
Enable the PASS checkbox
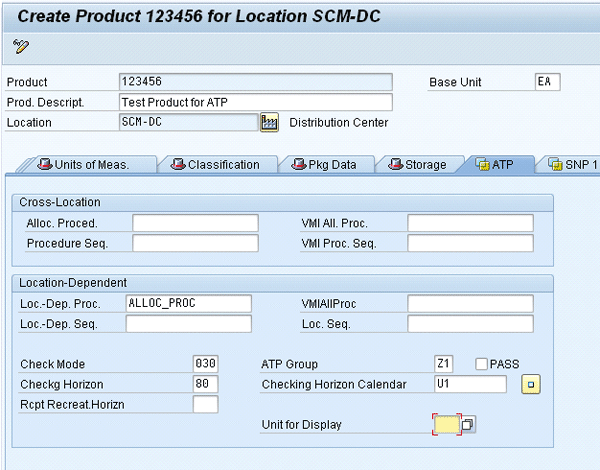482,364
